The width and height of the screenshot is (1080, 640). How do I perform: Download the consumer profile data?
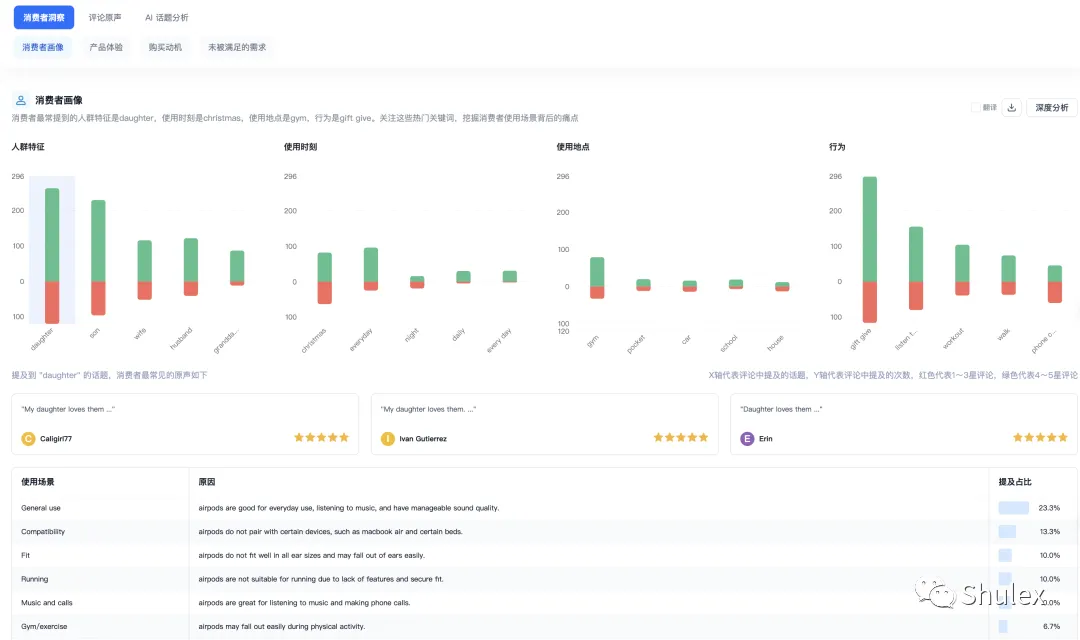pyautogui.click(x=1011, y=107)
